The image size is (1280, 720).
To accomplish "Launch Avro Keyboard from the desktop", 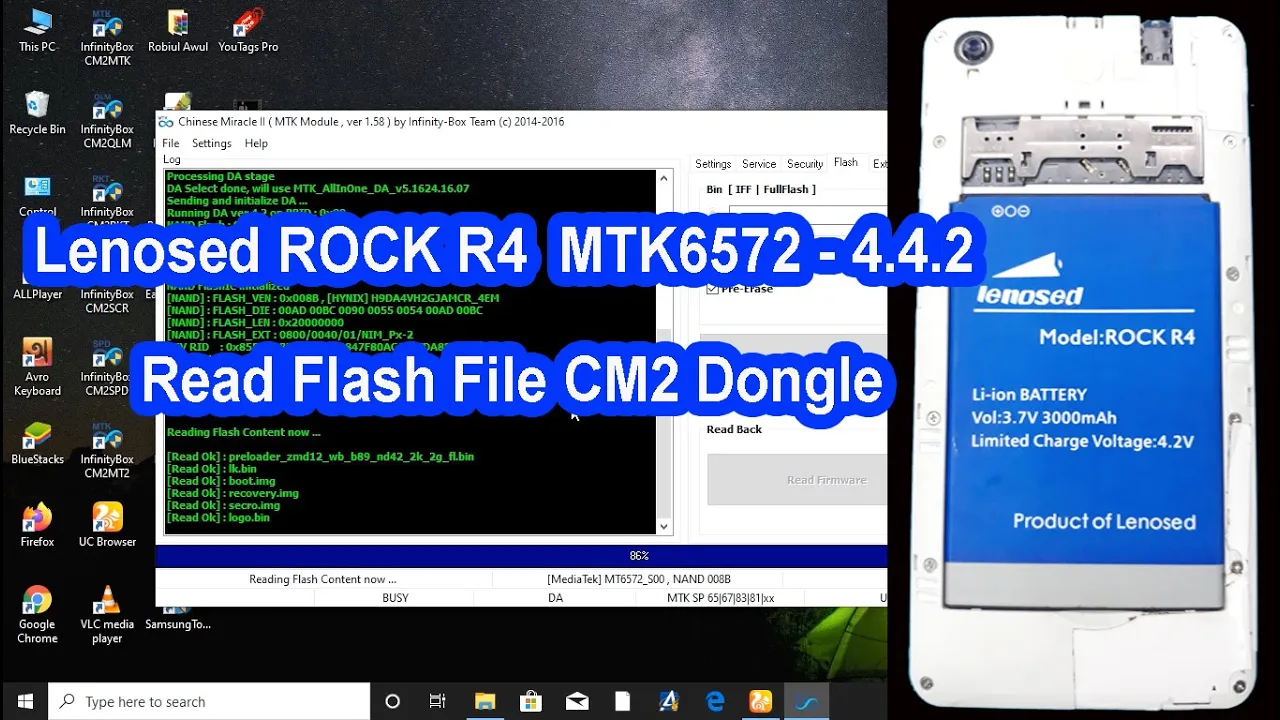I will [x=37, y=367].
